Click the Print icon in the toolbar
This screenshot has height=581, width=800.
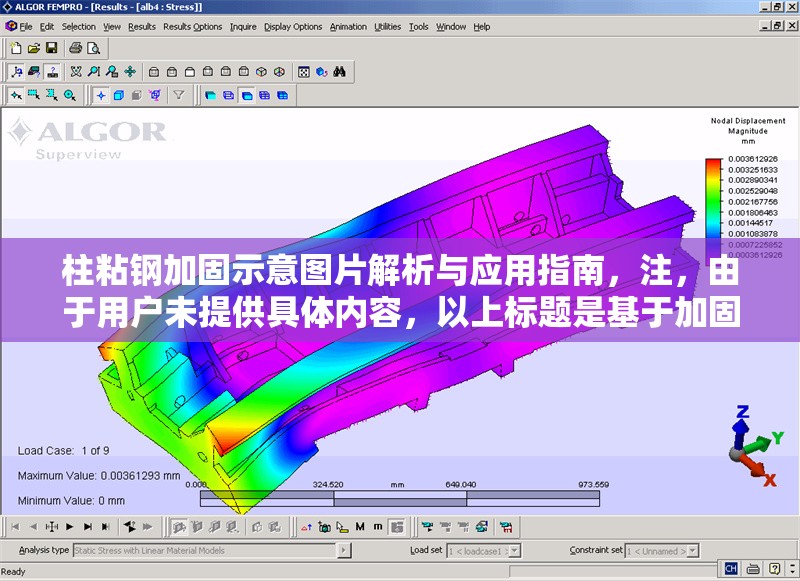pos(76,48)
